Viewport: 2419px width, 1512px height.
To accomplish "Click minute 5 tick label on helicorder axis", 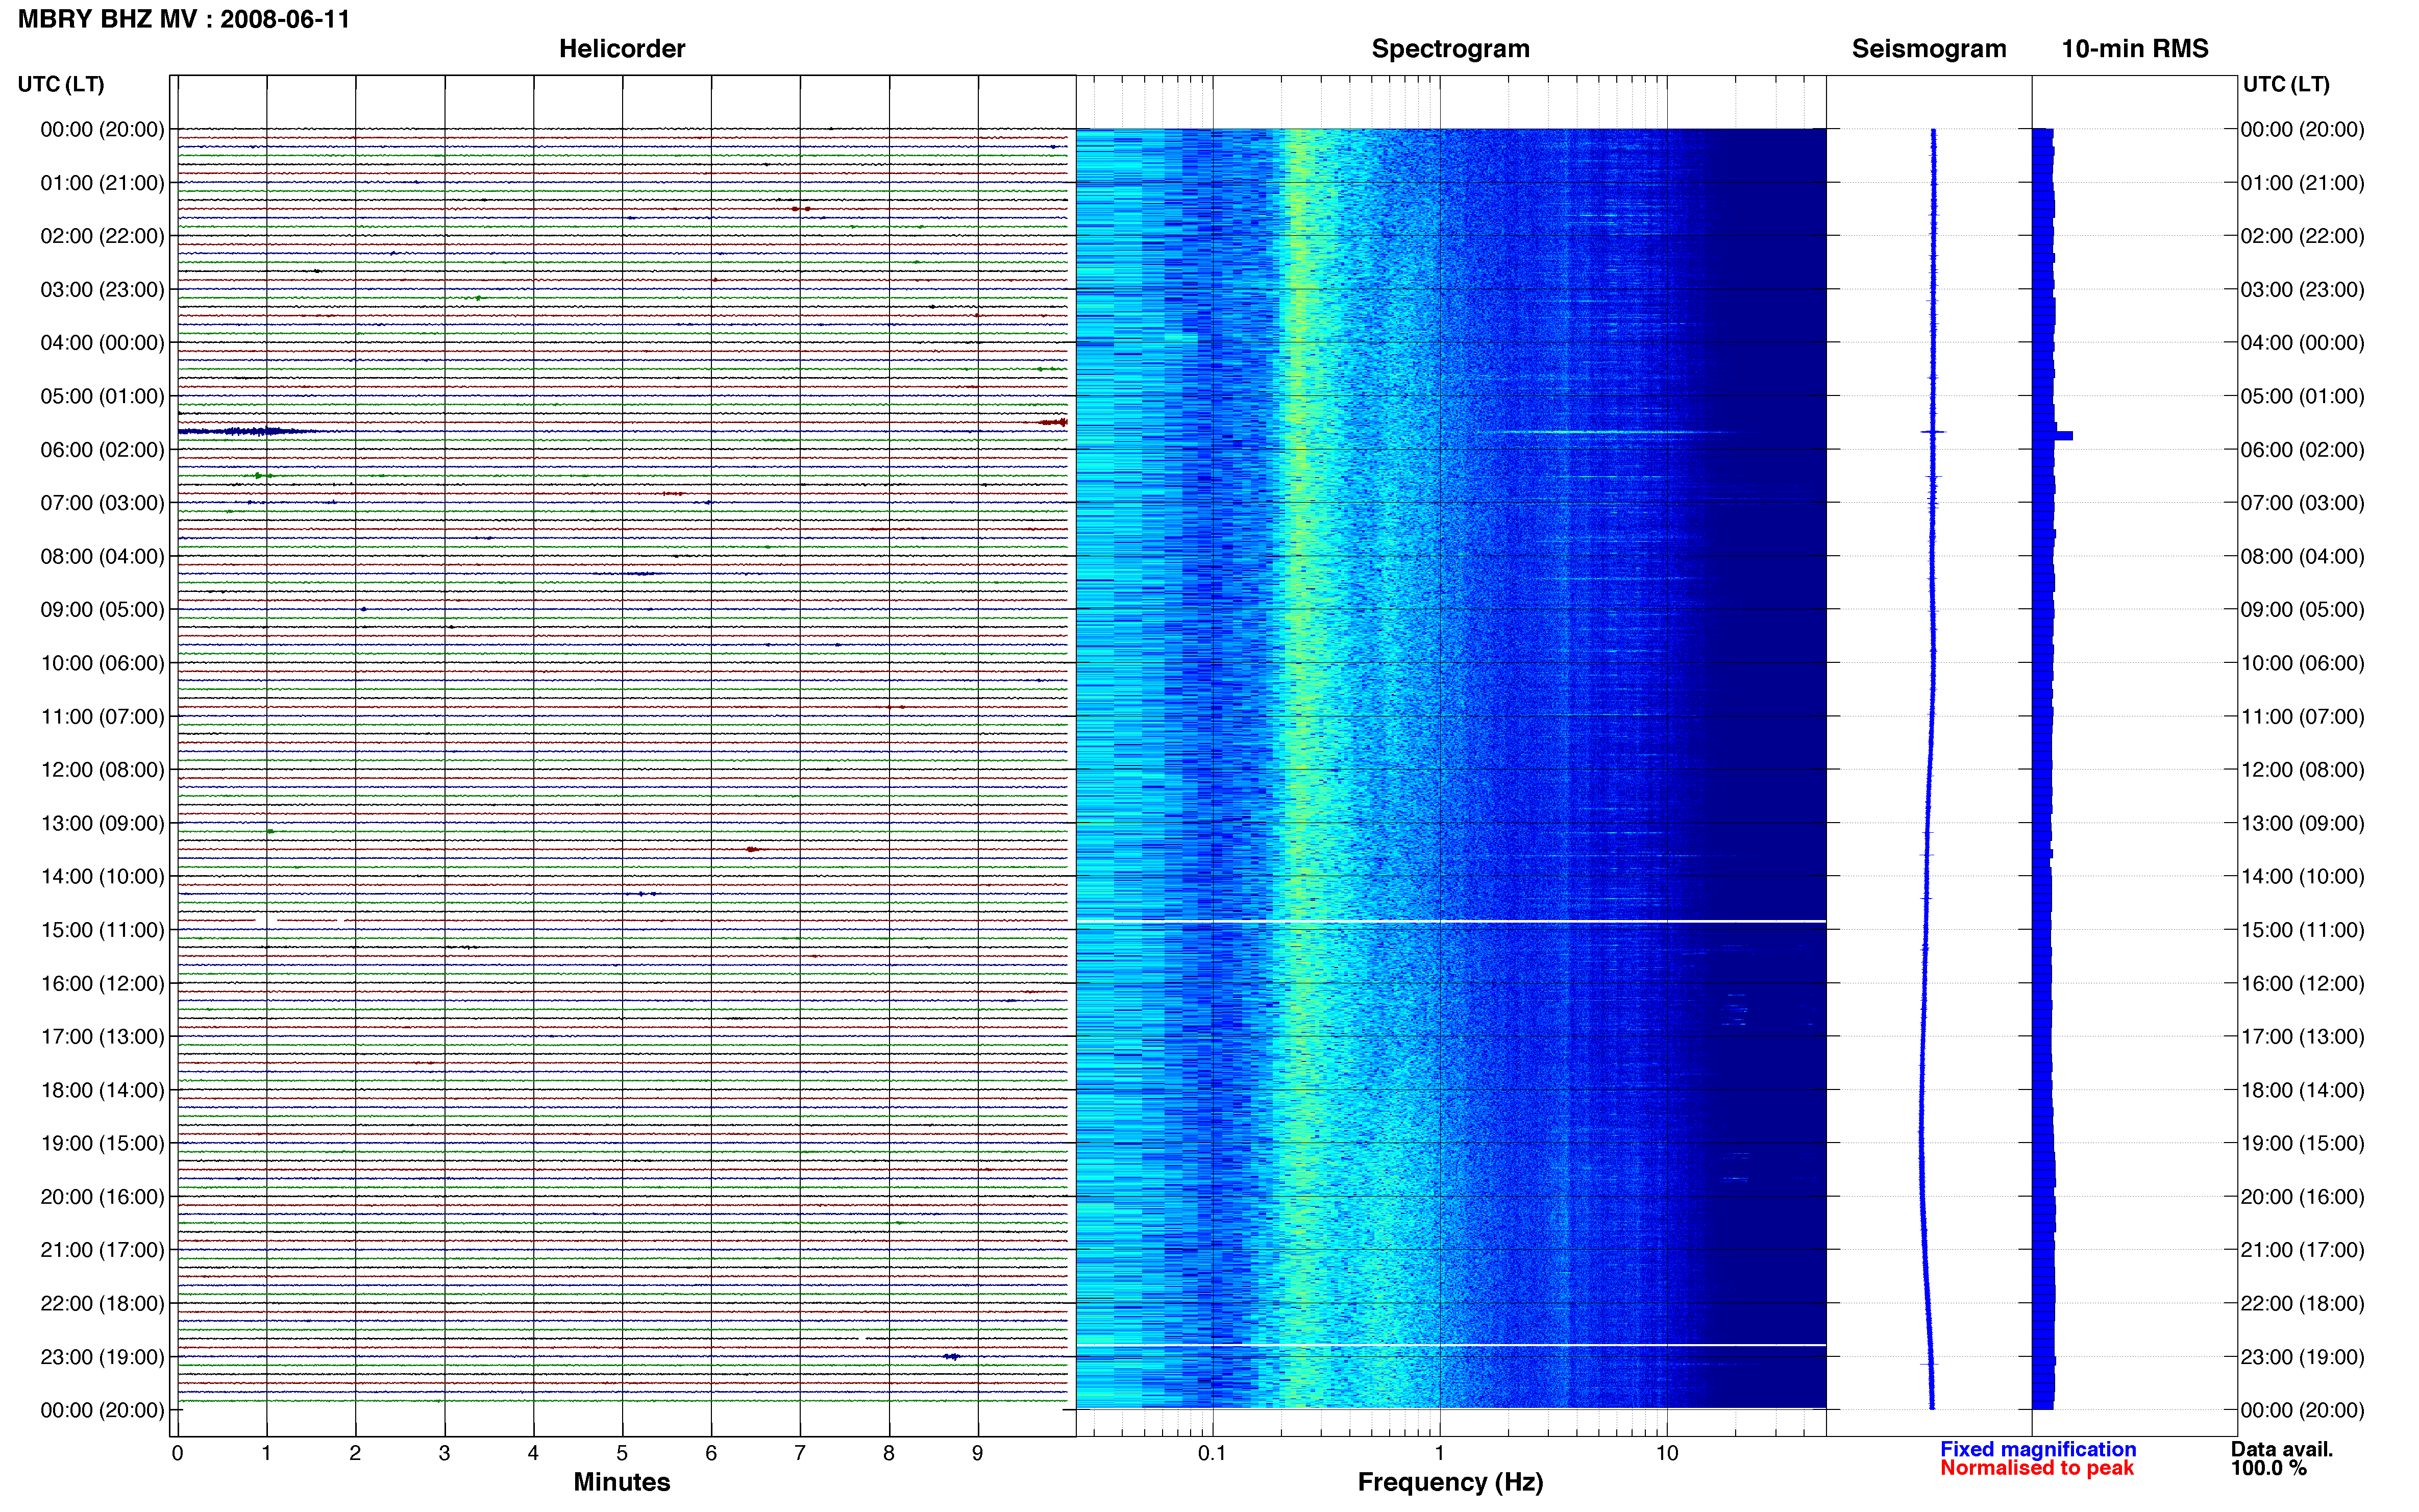I will pyautogui.click(x=622, y=1453).
